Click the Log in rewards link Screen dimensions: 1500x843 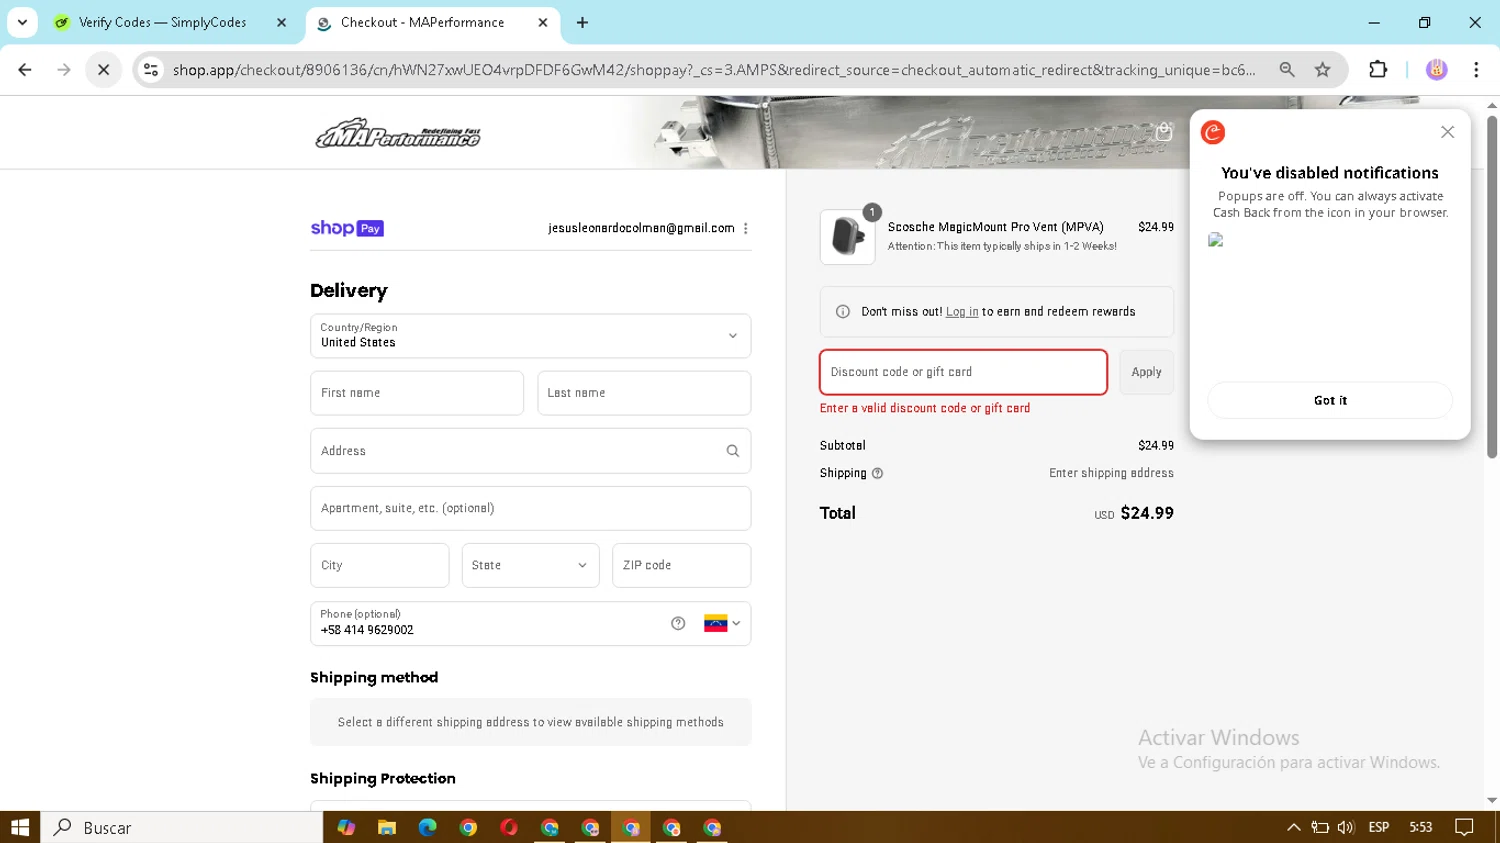(x=962, y=312)
